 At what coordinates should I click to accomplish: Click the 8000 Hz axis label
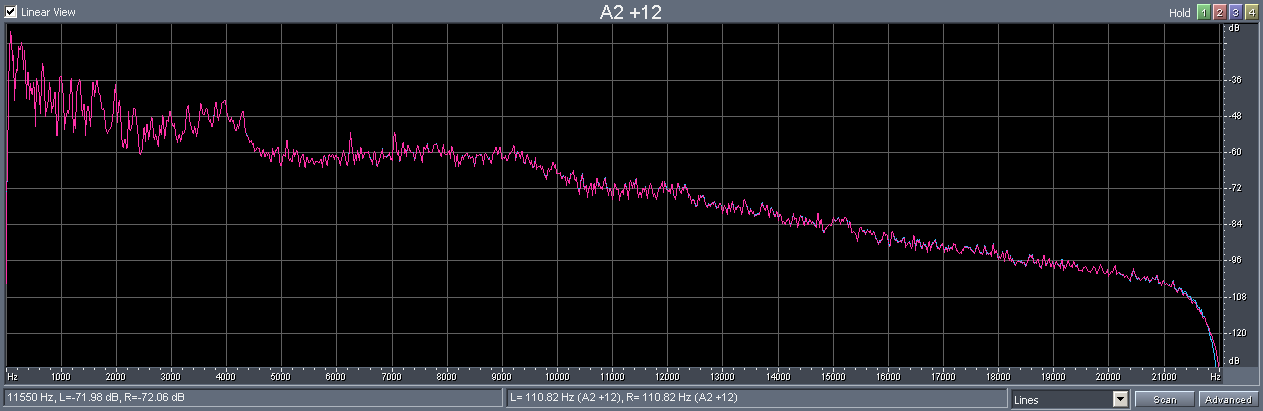pyautogui.click(x=447, y=377)
